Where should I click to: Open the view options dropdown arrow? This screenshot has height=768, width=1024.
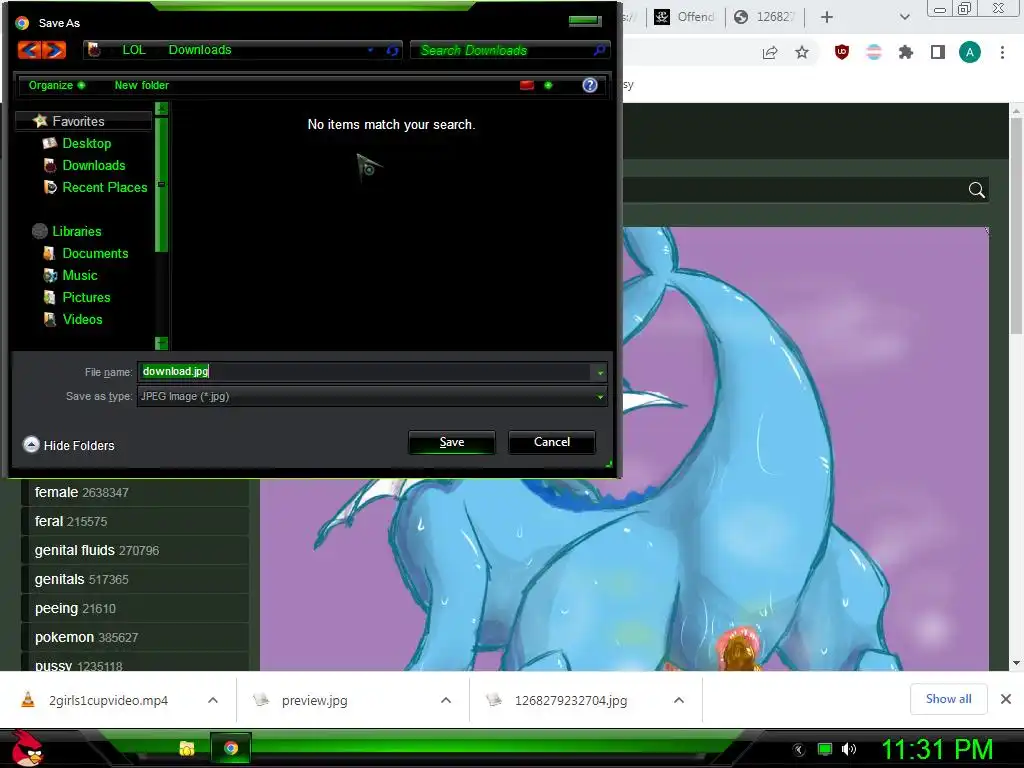(548, 85)
